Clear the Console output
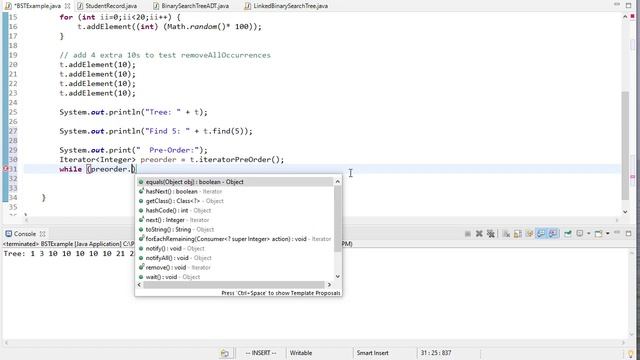Image resolution: width=640 pixels, height=360 pixels. (506, 234)
